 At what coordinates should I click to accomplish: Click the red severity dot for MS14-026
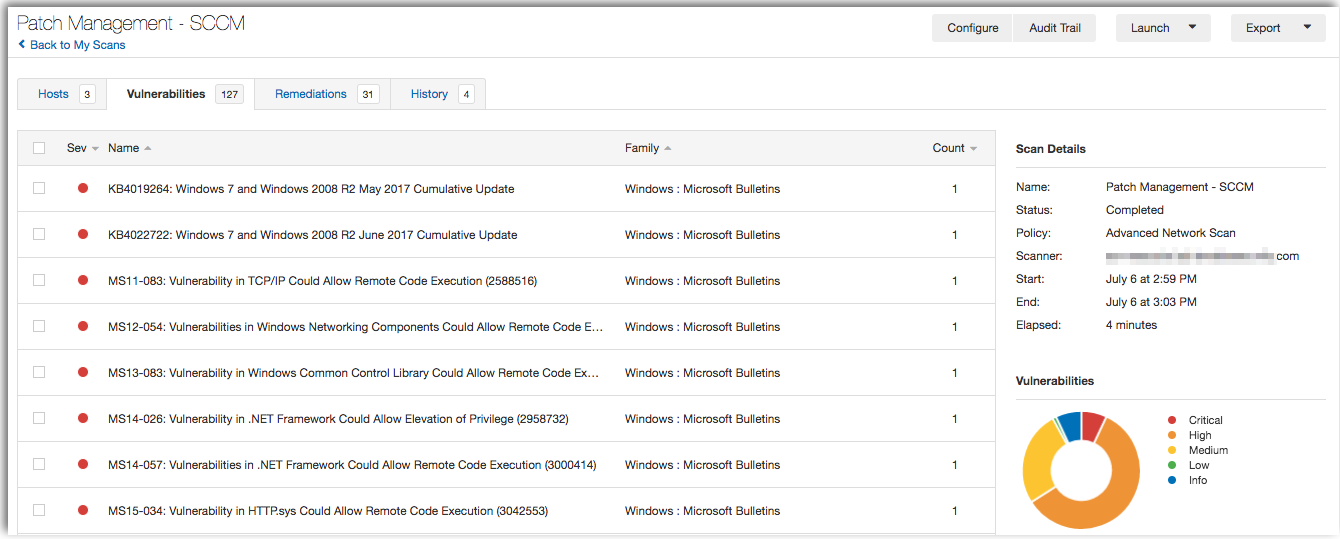(x=83, y=418)
